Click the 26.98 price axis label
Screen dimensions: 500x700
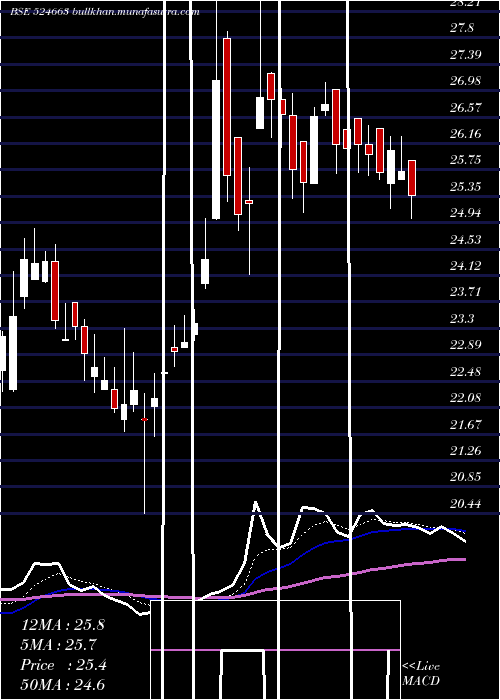pyautogui.click(x=465, y=81)
